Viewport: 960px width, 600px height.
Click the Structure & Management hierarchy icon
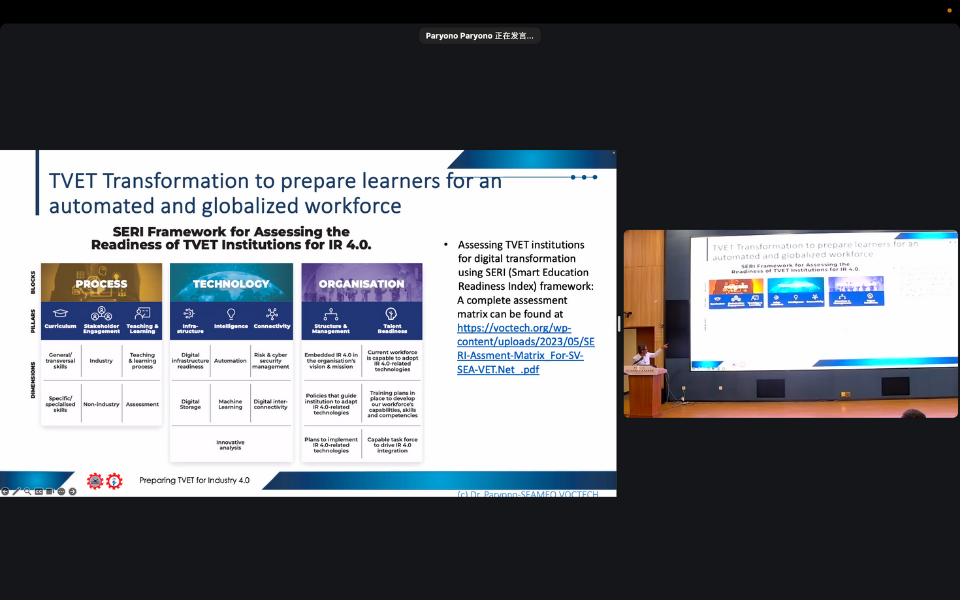click(x=331, y=315)
